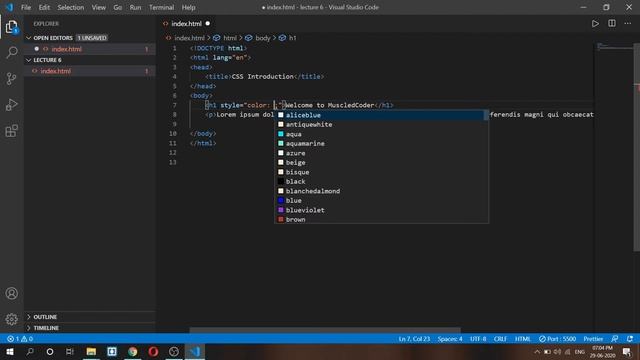This screenshot has height=360, width=640.
Task: Open the Run and Debug view
Action: 11,104
